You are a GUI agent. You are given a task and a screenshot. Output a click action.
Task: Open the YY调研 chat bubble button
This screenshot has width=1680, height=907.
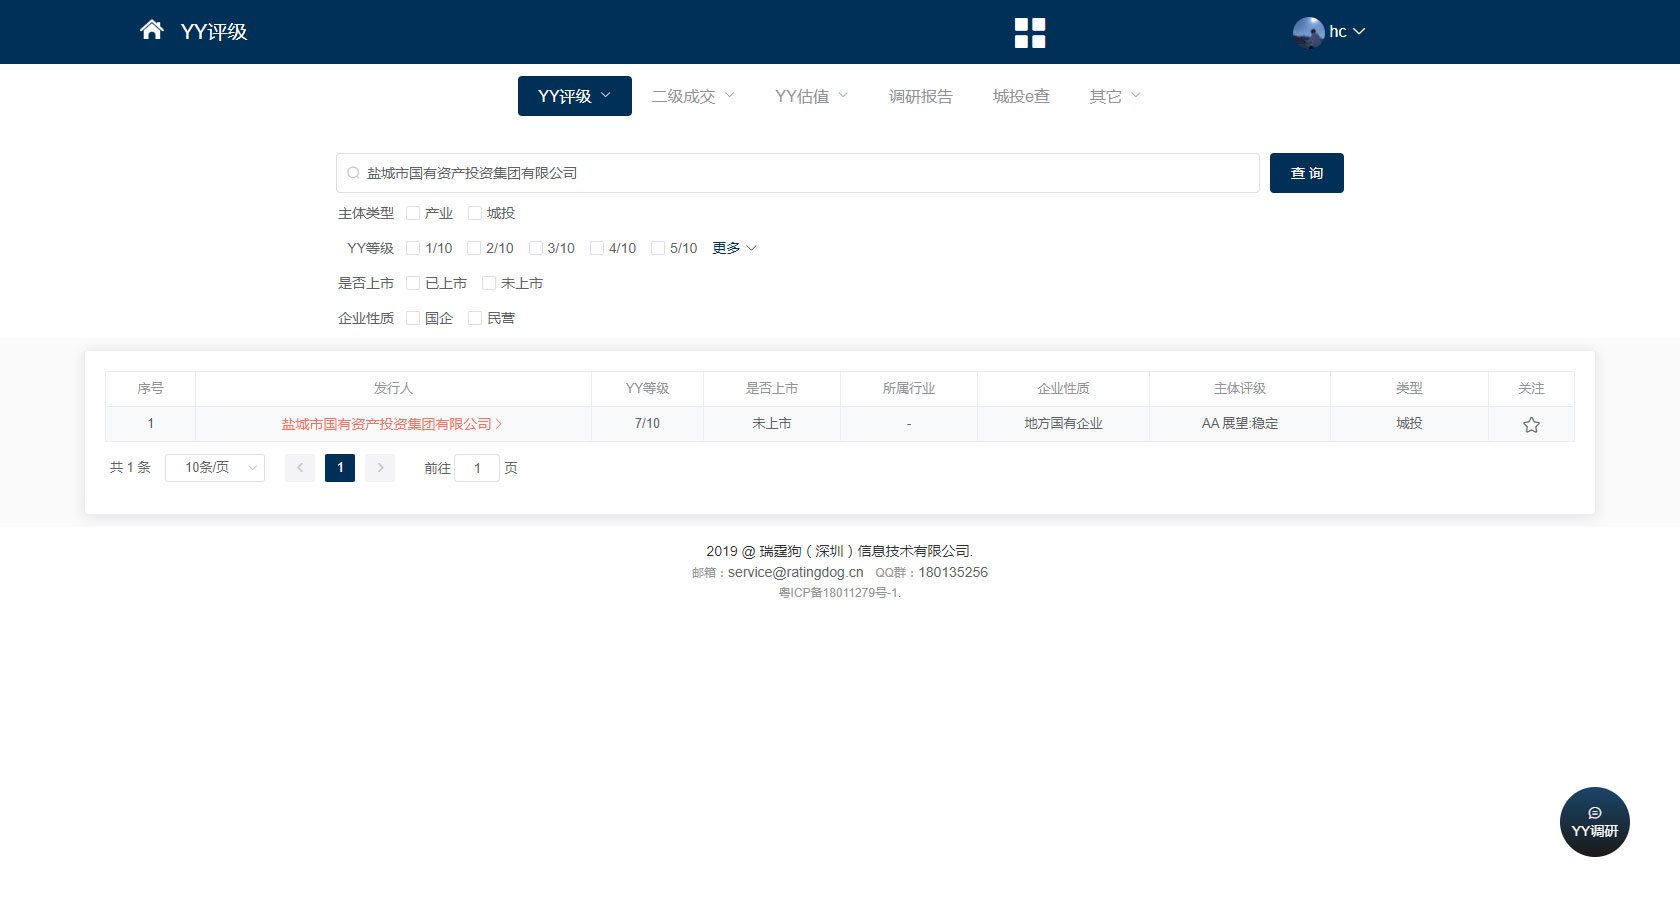pyautogui.click(x=1595, y=822)
